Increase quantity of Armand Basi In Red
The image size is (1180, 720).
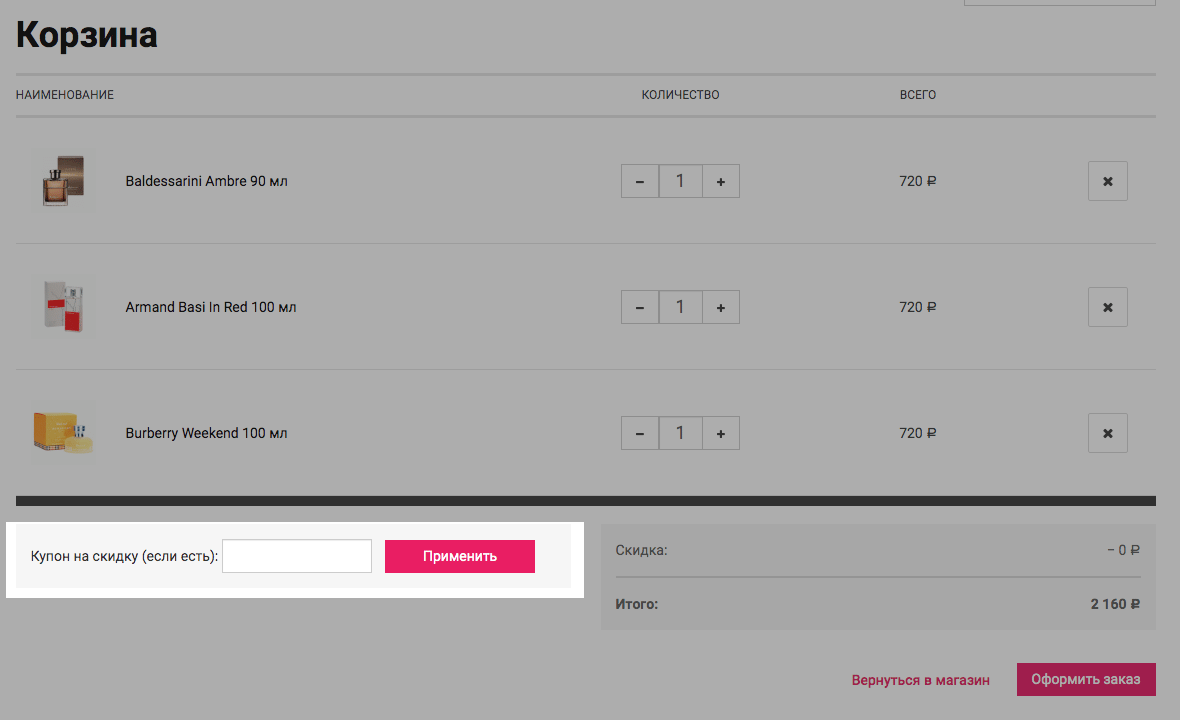721,307
